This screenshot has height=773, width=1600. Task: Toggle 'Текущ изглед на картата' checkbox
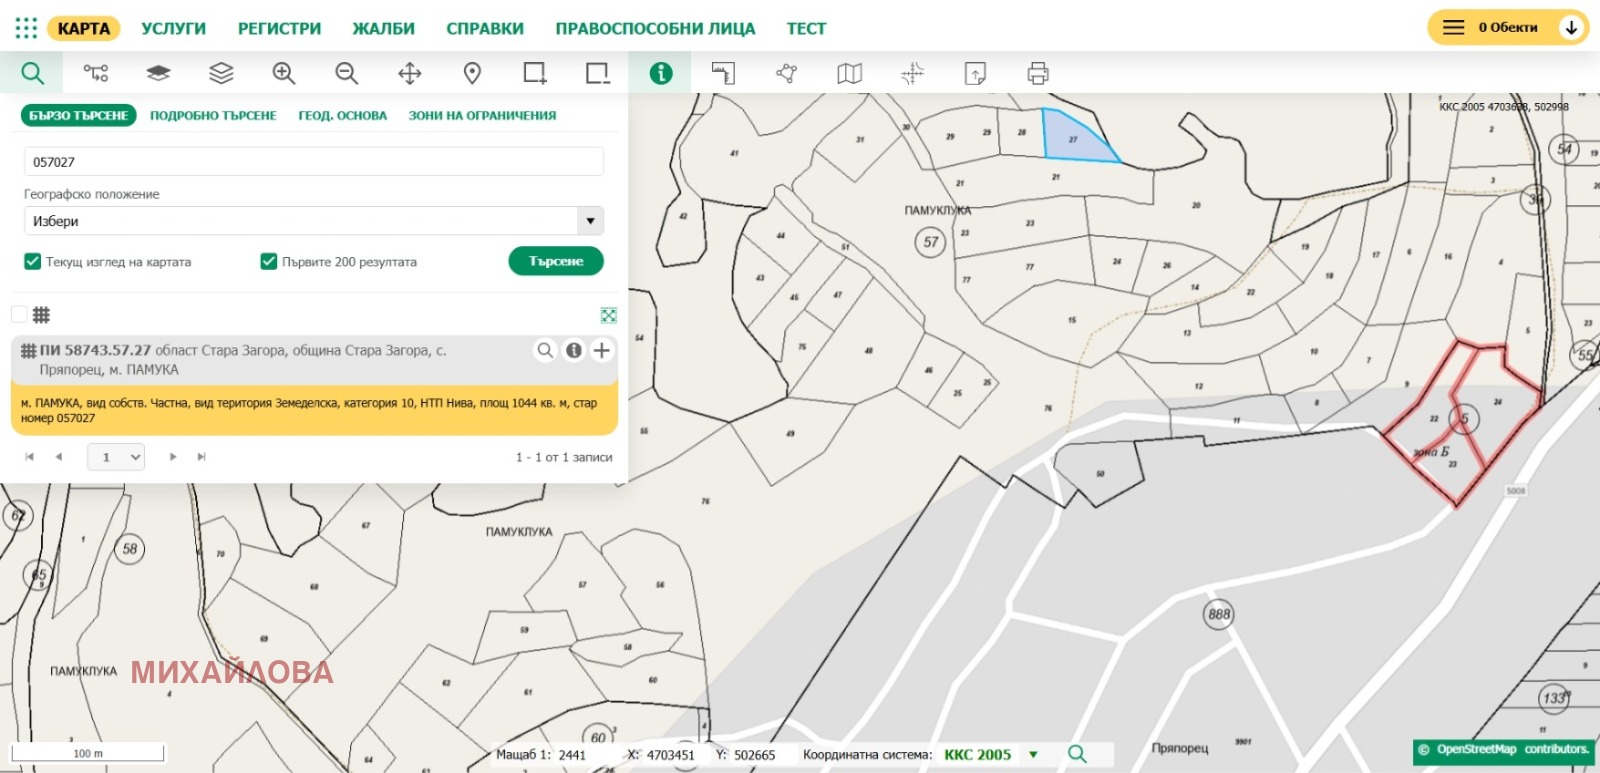[x=32, y=261]
